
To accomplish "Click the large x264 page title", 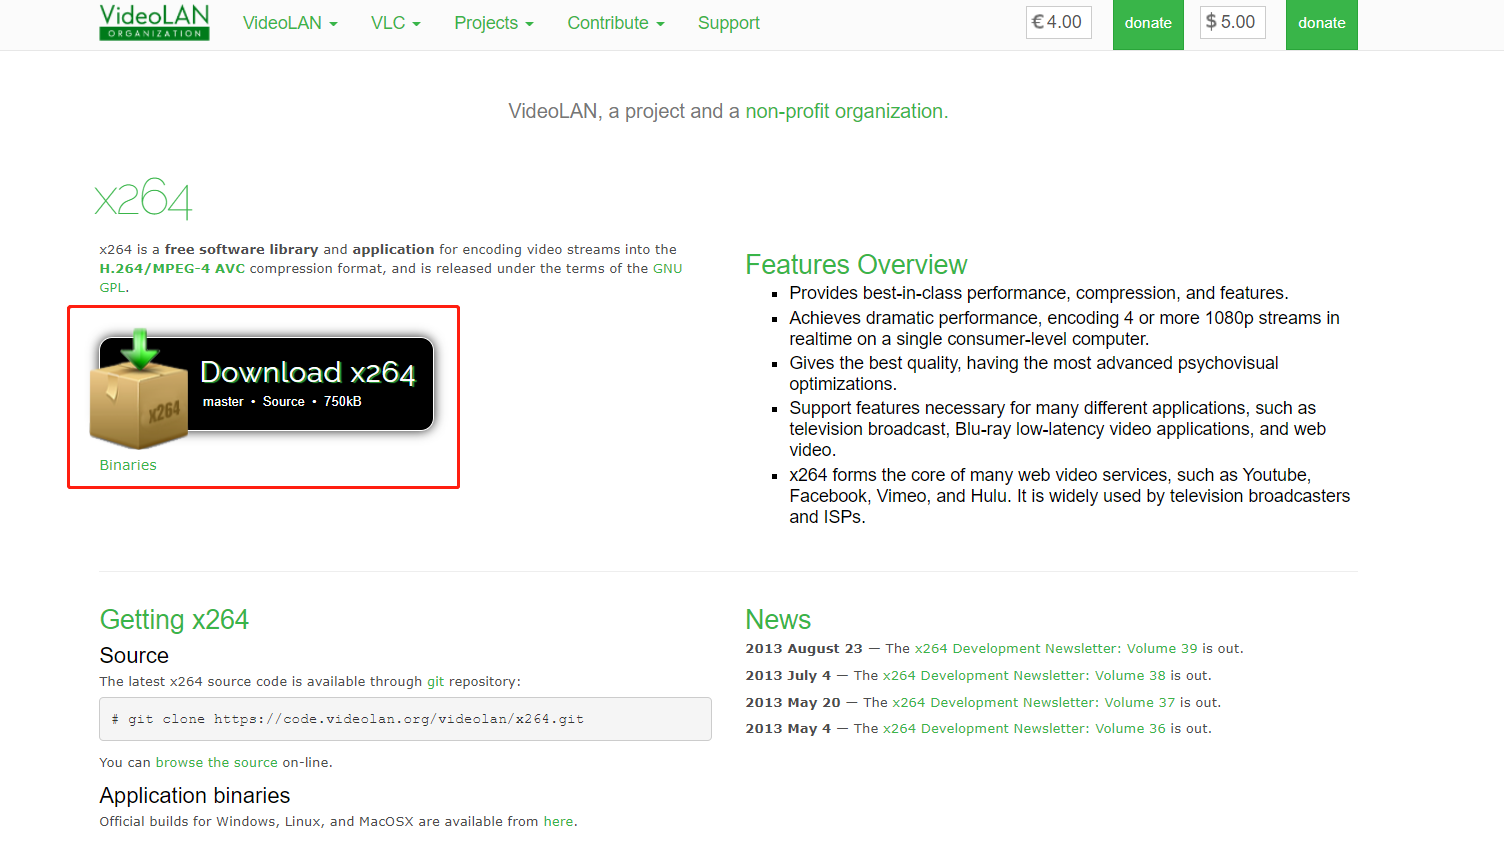I will pyautogui.click(x=143, y=198).
